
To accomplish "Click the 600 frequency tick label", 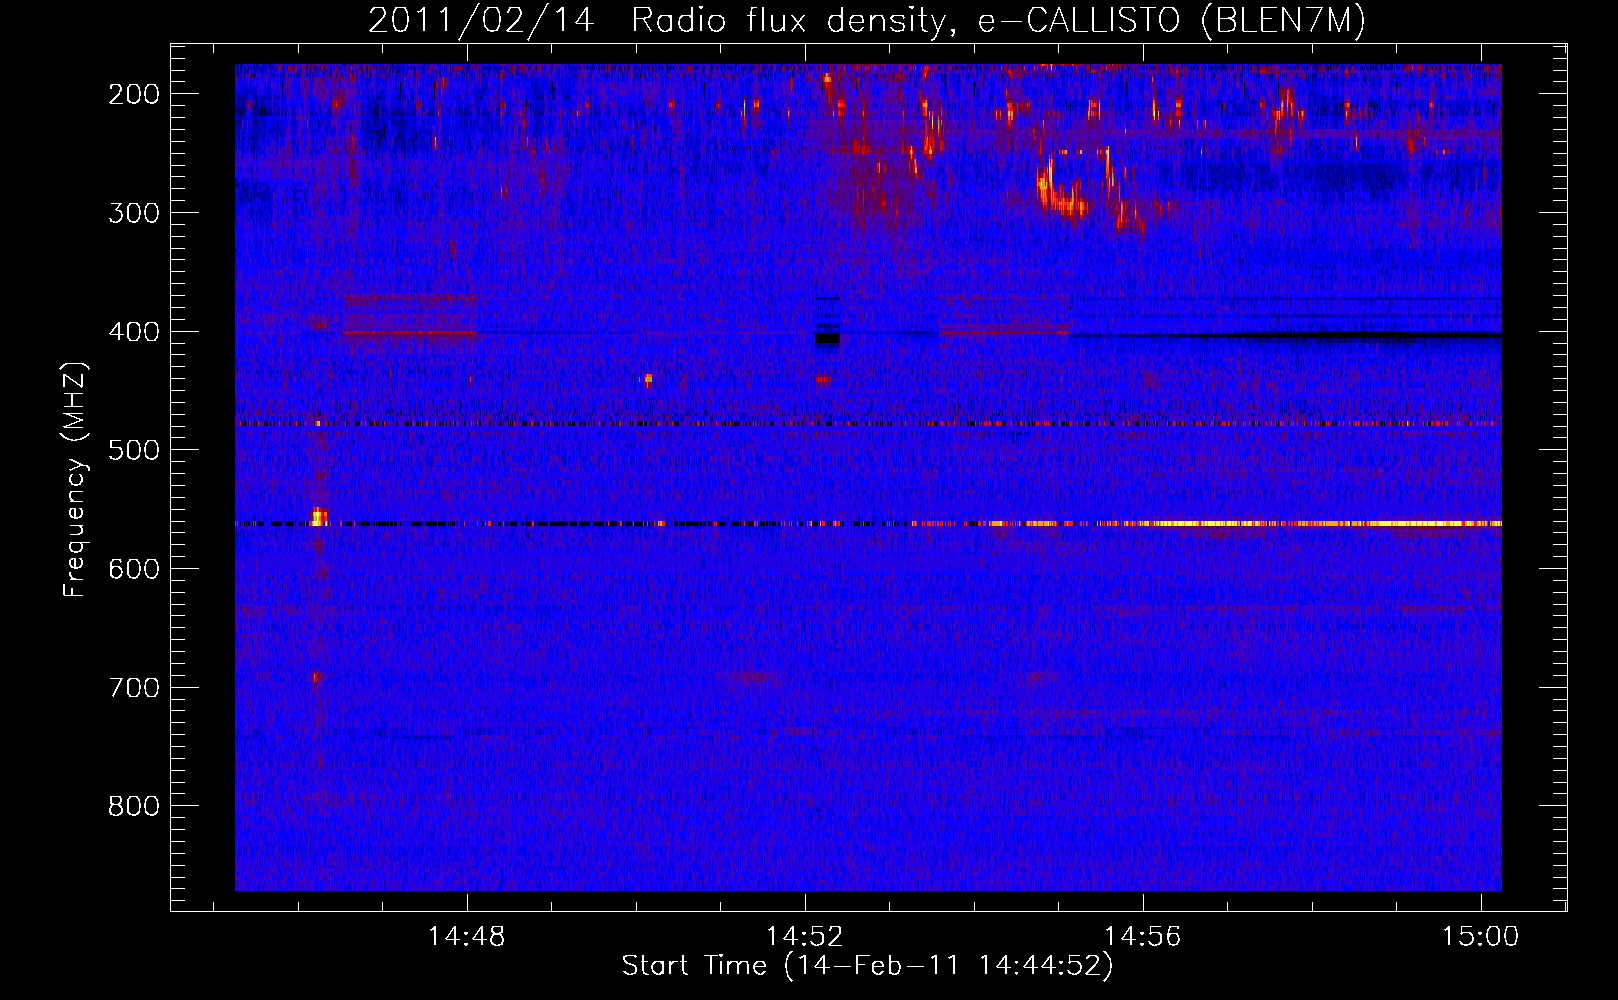I will (134, 569).
